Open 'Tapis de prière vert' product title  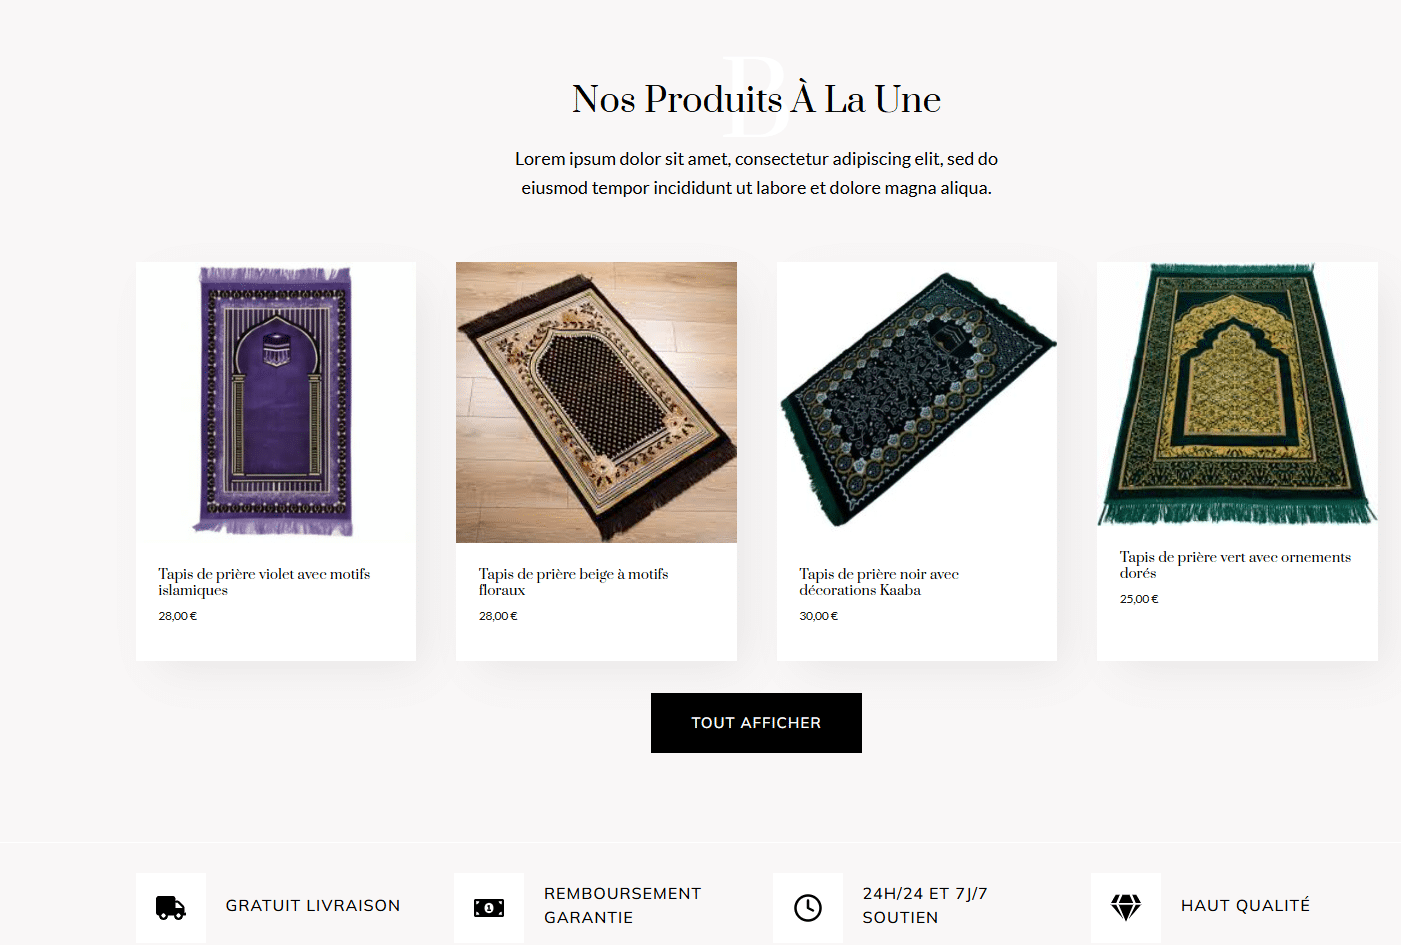point(1235,565)
